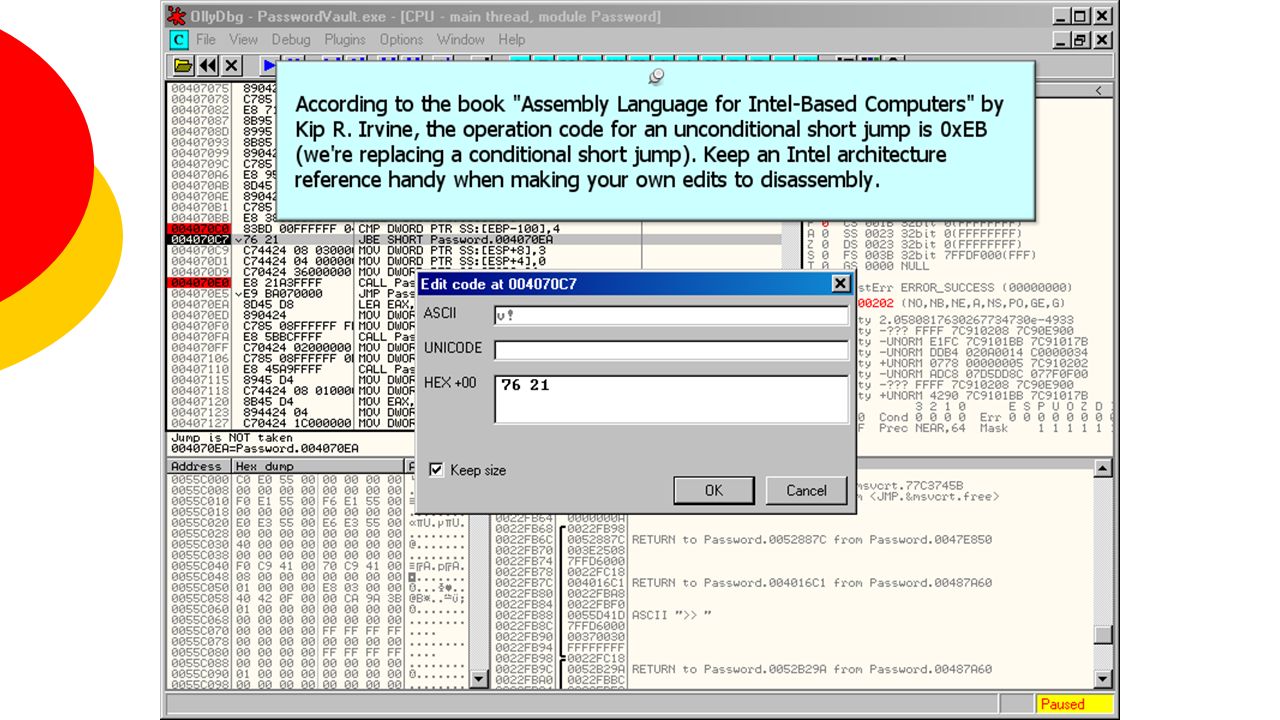Click dump pane scroll down arrow

pyautogui.click(x=479, y=679)
